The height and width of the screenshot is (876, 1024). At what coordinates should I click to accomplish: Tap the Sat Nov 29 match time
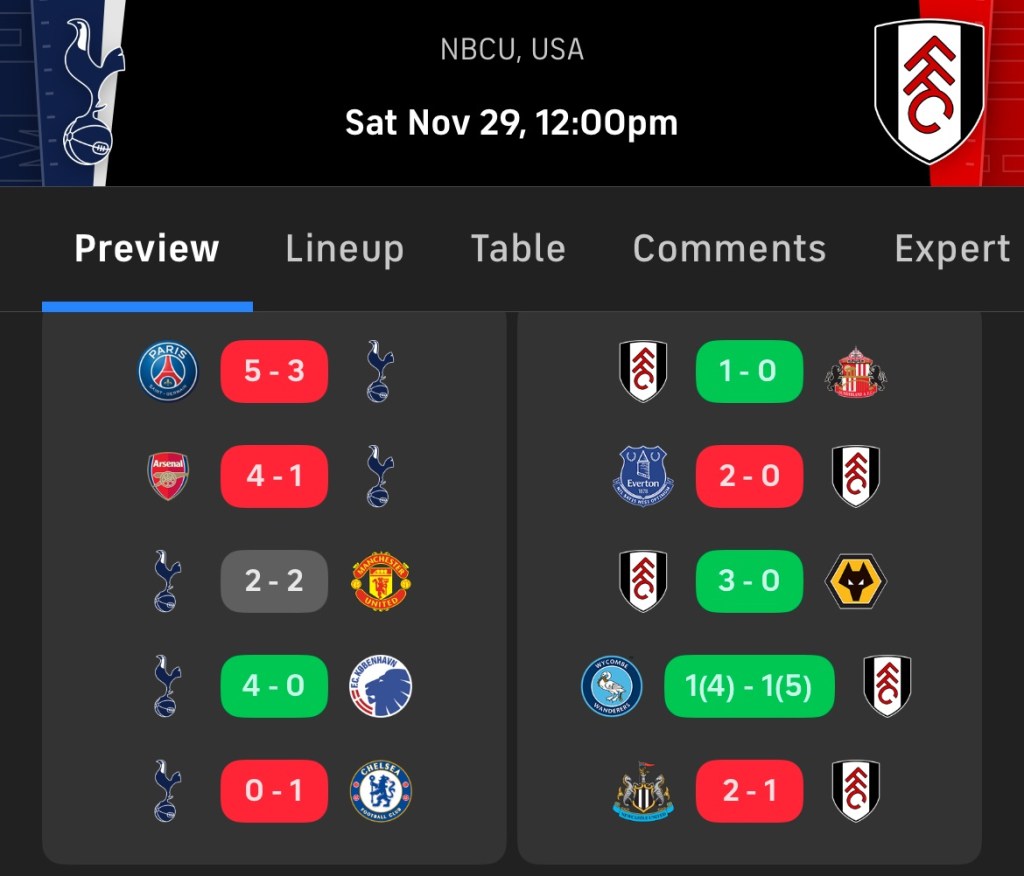click(511, 123)
